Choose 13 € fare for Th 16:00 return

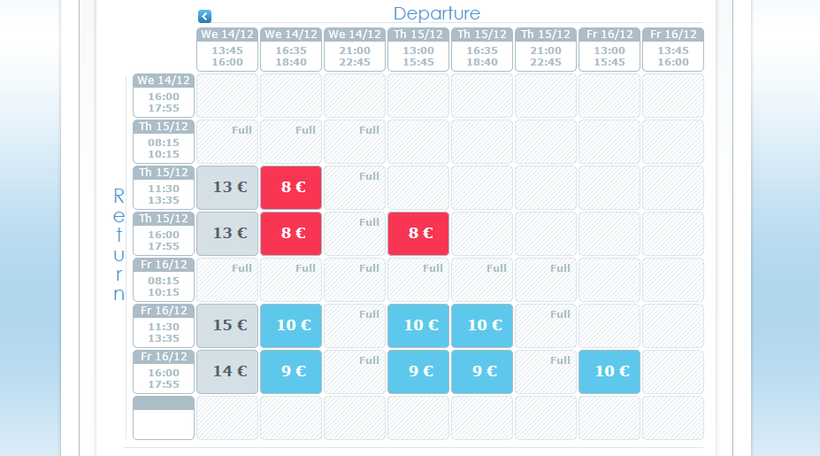pyautogui.click(x=227, y=233)
